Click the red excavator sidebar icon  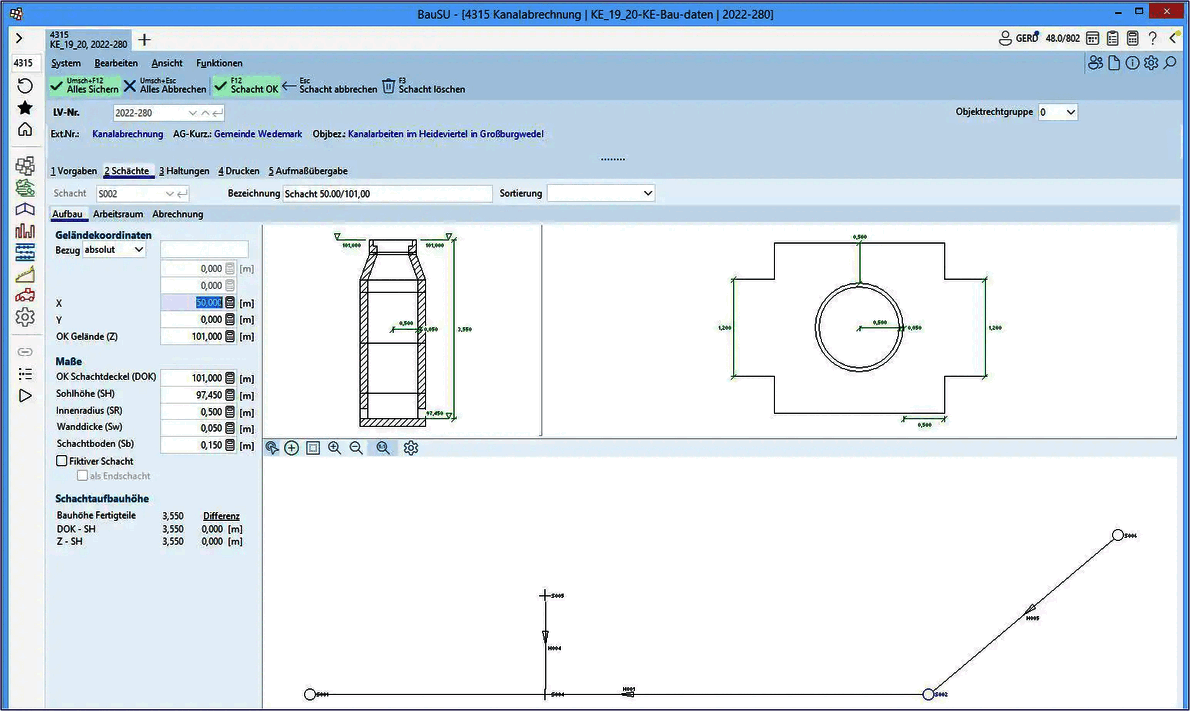[25, 294]
